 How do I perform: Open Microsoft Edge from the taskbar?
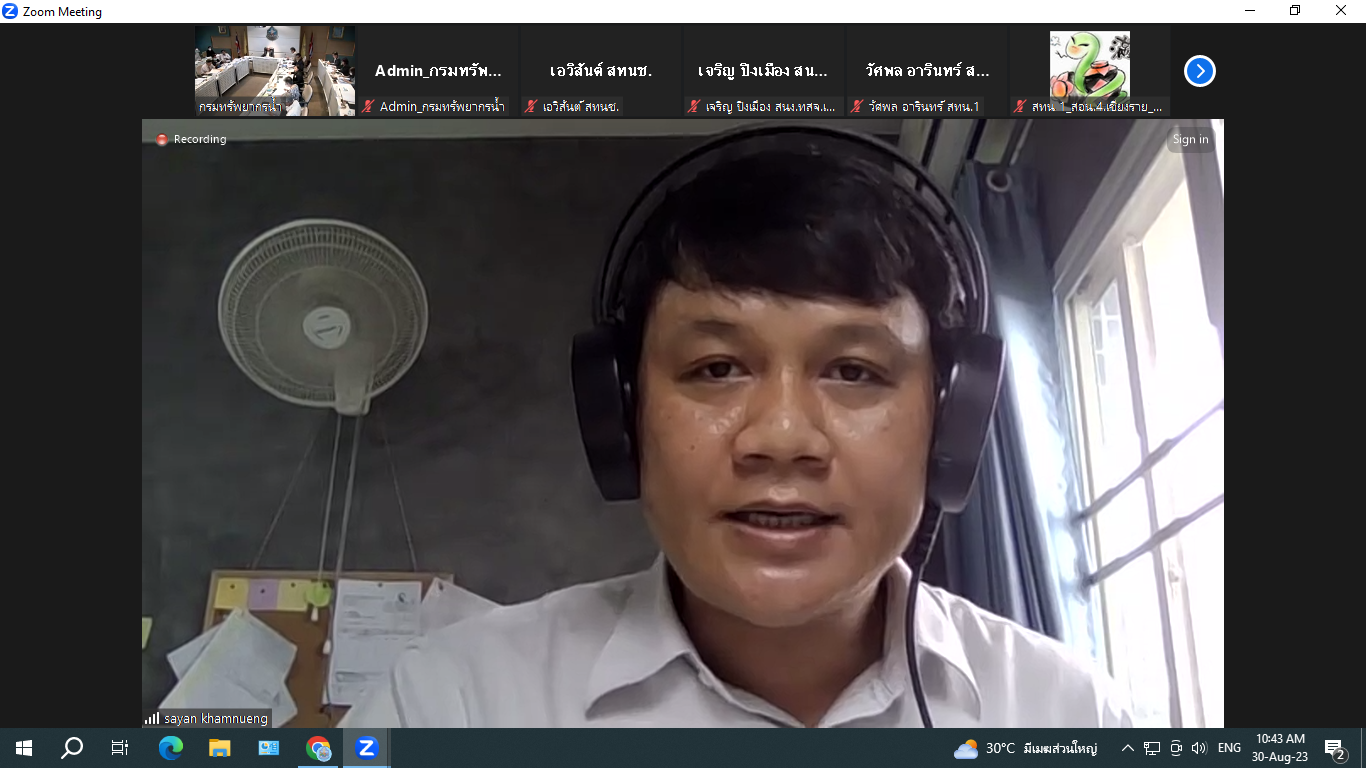(171, 748)
